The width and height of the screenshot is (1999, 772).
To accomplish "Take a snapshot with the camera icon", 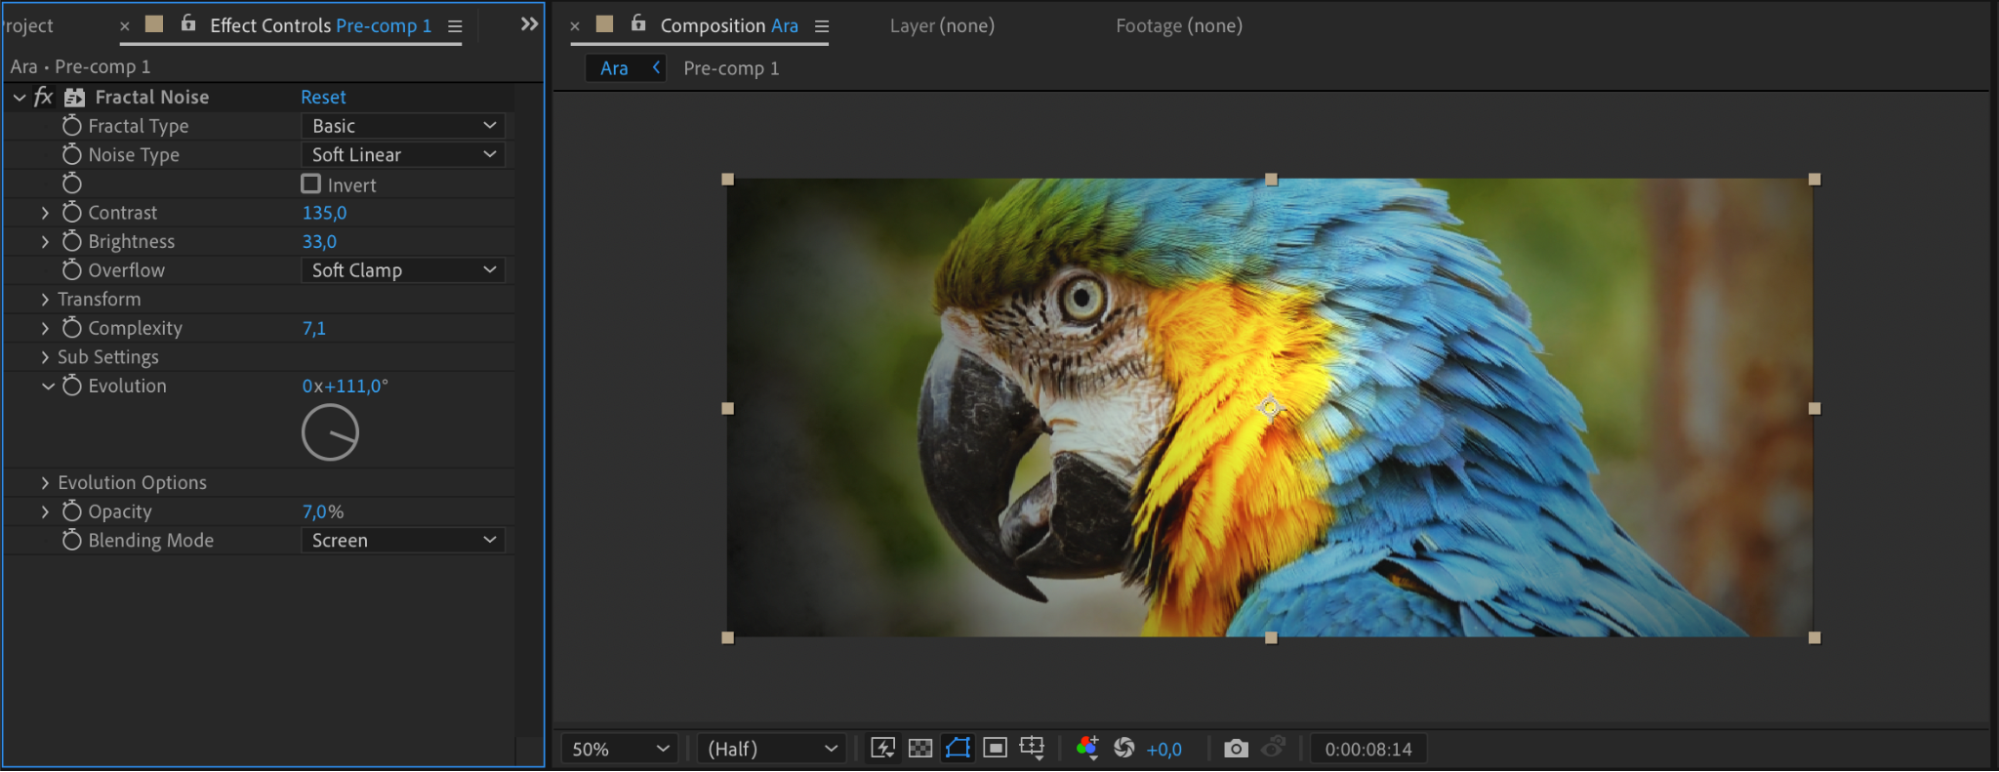I will pyautogui.click(x=1236, y=748).
